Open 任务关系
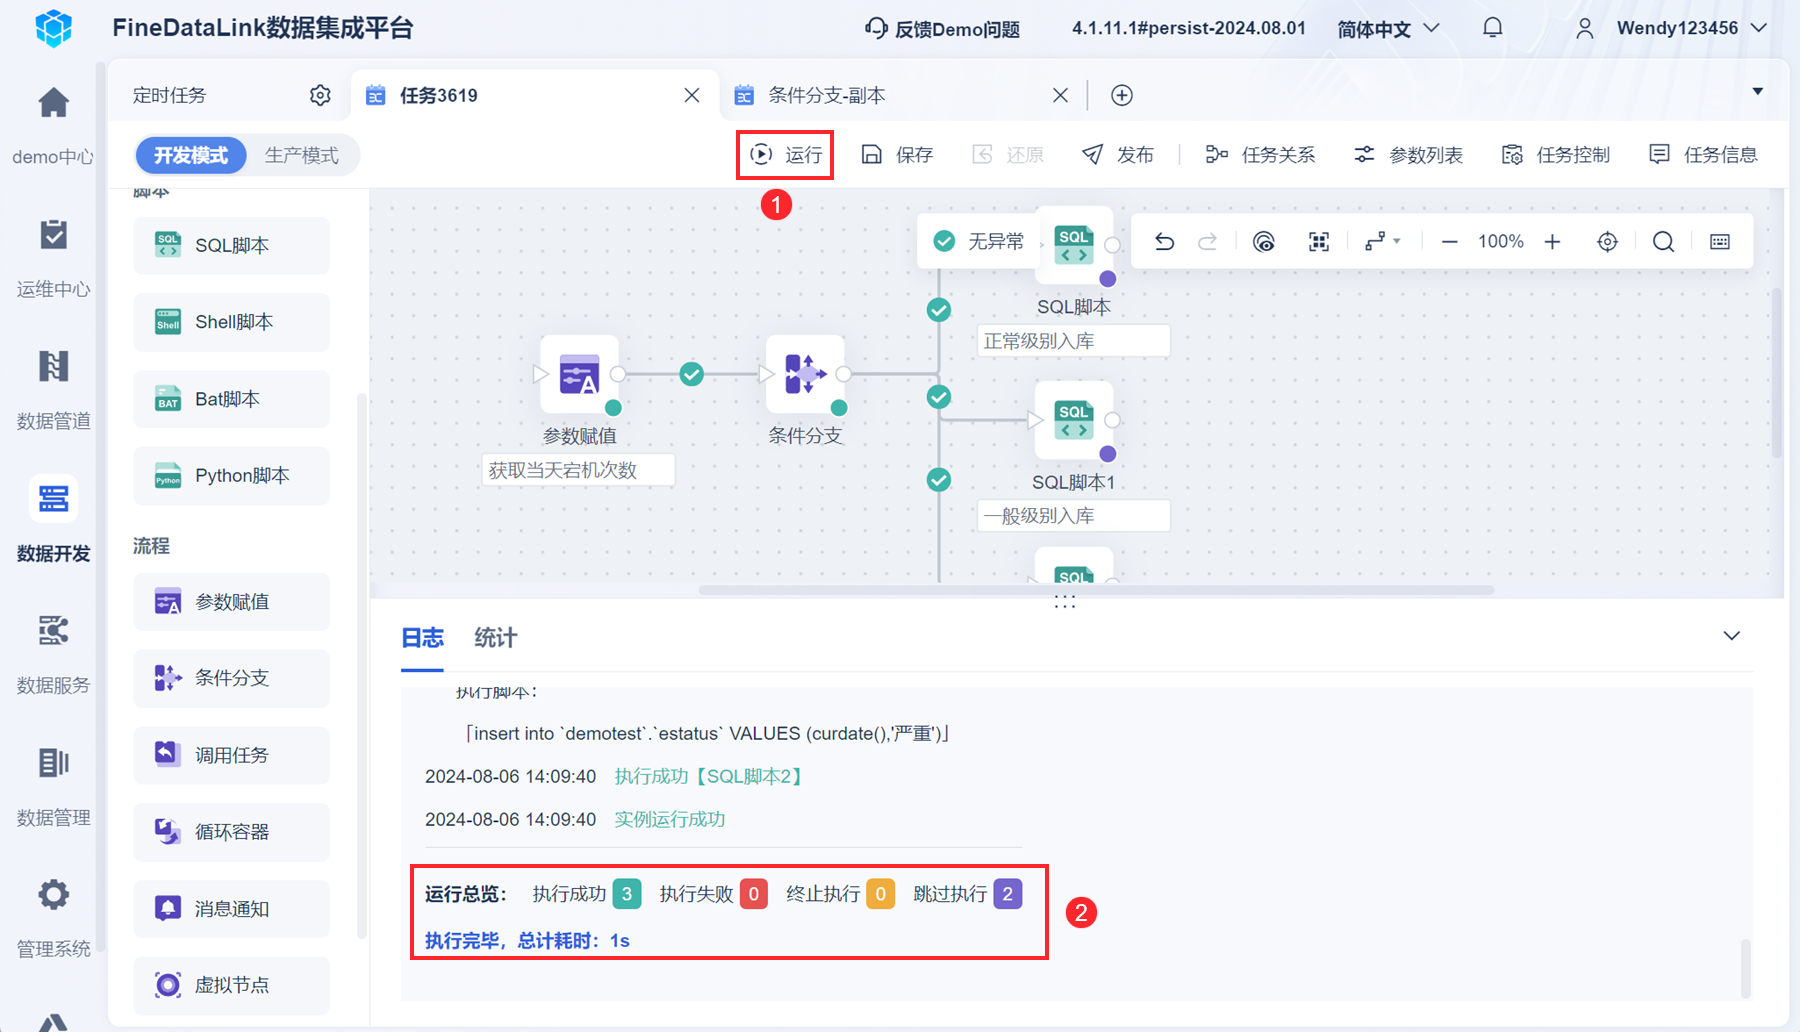1800x1032 pixels. (x=1260, y=155)
